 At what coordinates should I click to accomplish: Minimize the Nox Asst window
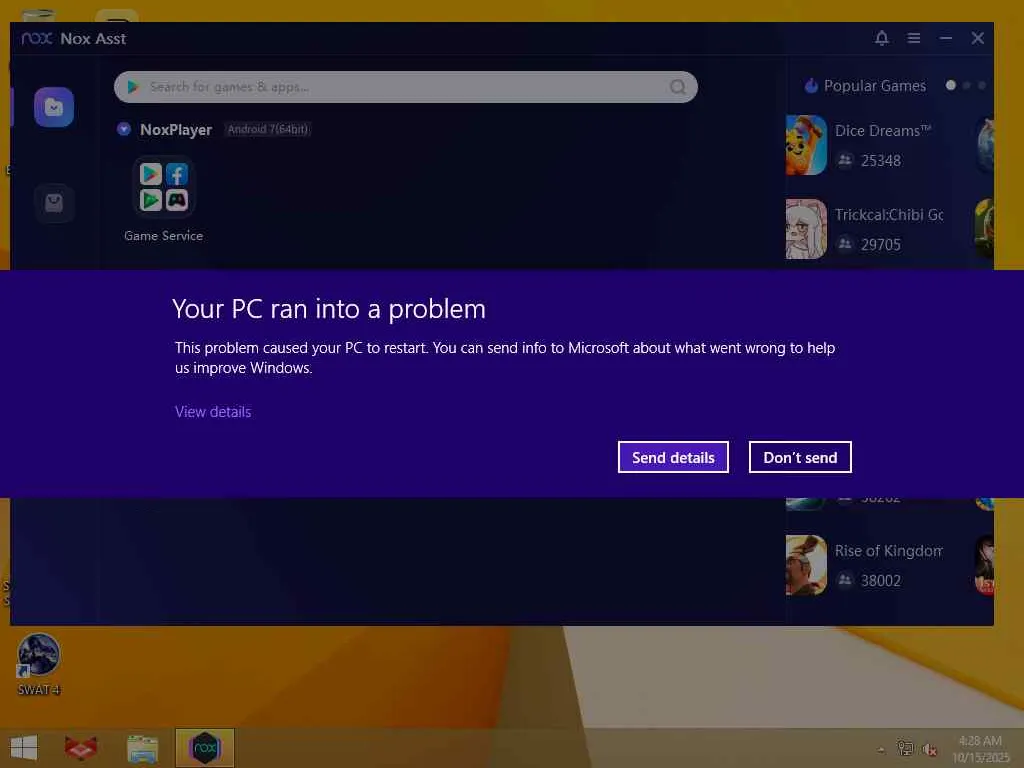click(946, 39)
